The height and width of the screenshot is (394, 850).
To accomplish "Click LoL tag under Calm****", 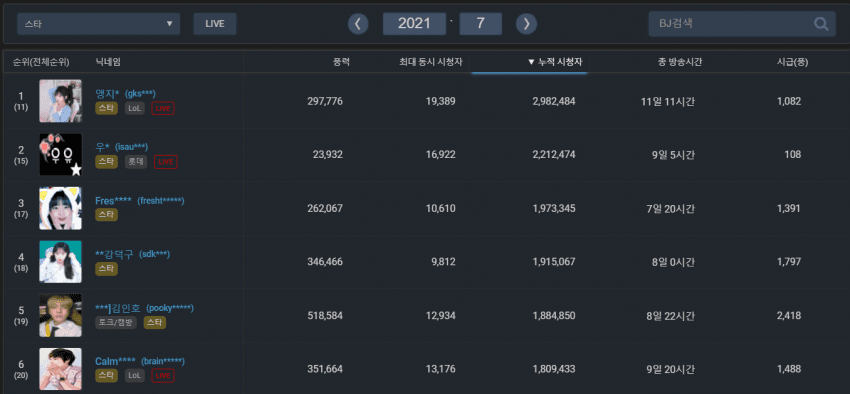I will (134, 376).
